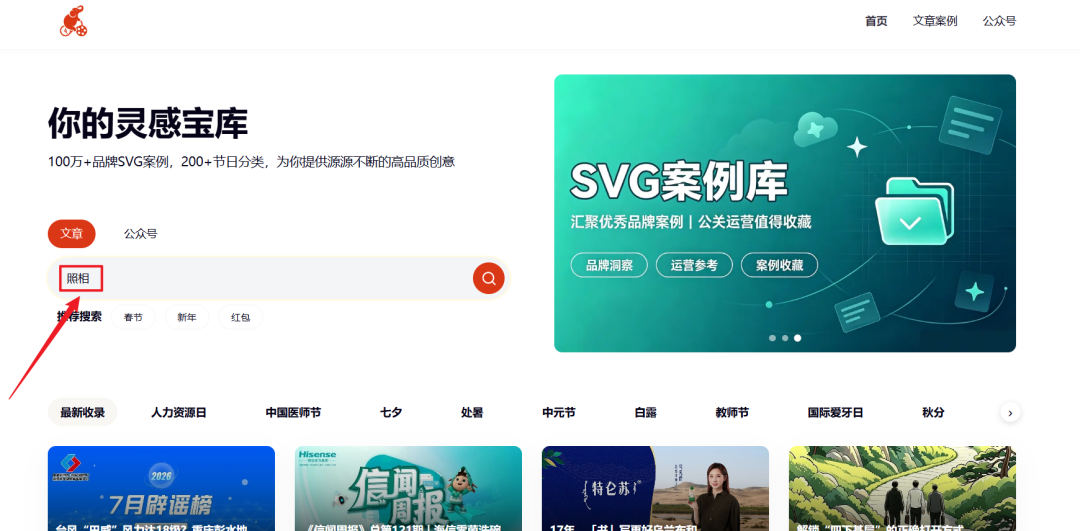Click the red mouse site logo
The height and width of the screenshot is (531, 1080).
[x=74, y=21]
